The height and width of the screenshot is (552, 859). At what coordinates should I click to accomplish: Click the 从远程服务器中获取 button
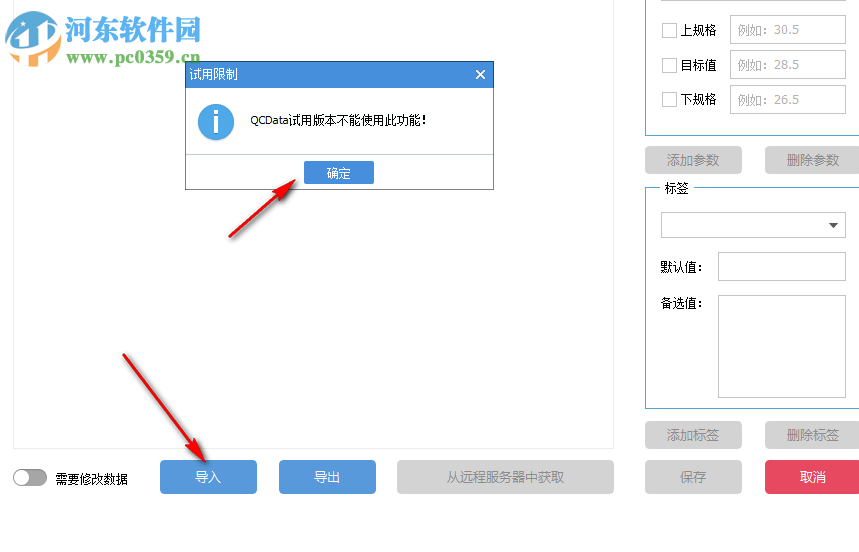[505, 477]
